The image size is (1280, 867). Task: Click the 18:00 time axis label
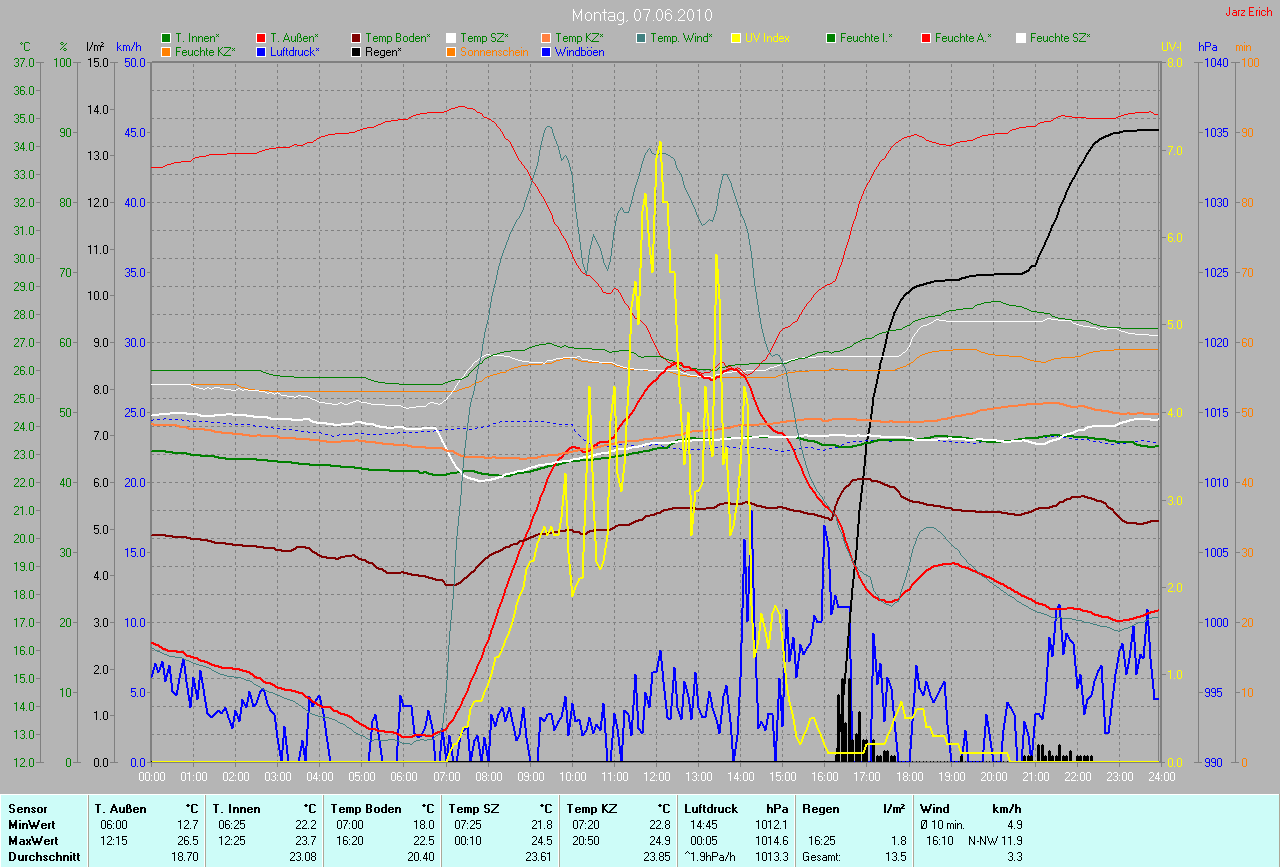point(909,776)
